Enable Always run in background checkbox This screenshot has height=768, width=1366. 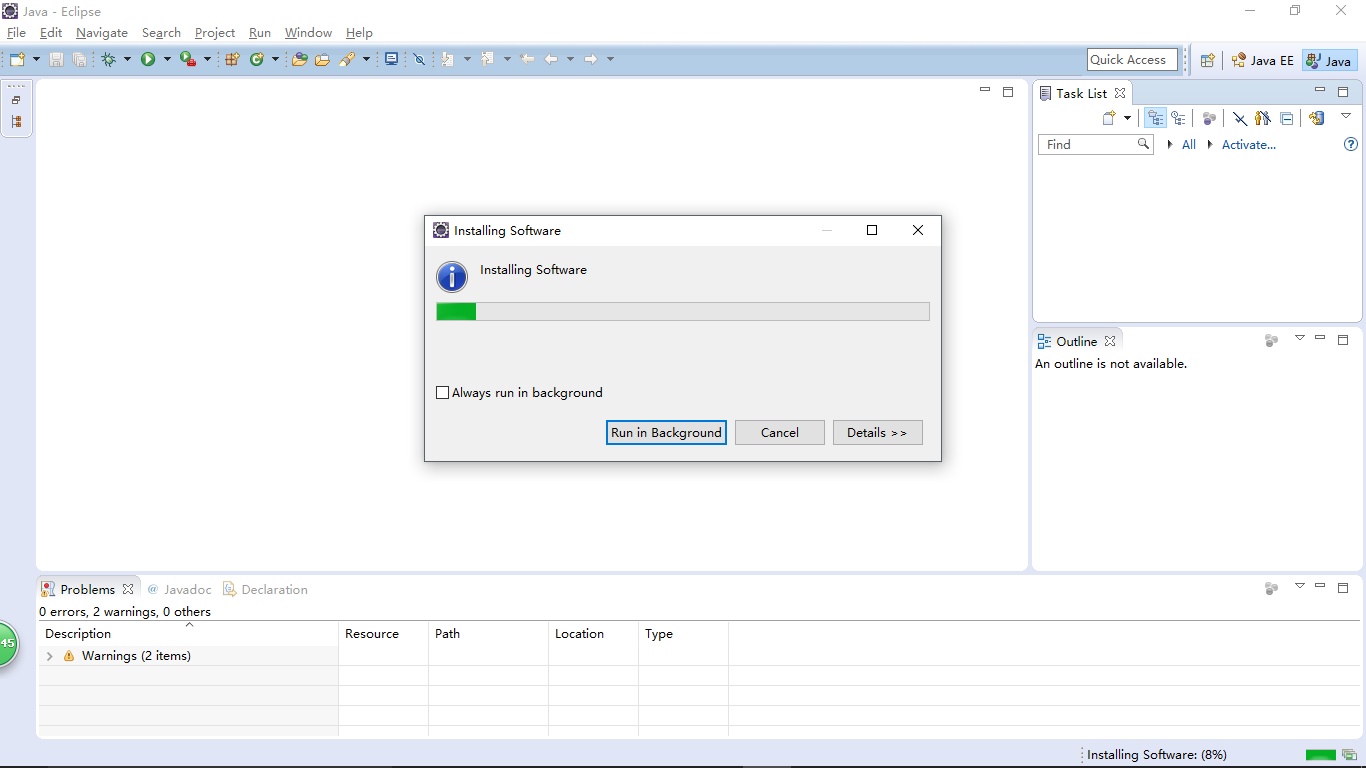[x=443, y=393]
